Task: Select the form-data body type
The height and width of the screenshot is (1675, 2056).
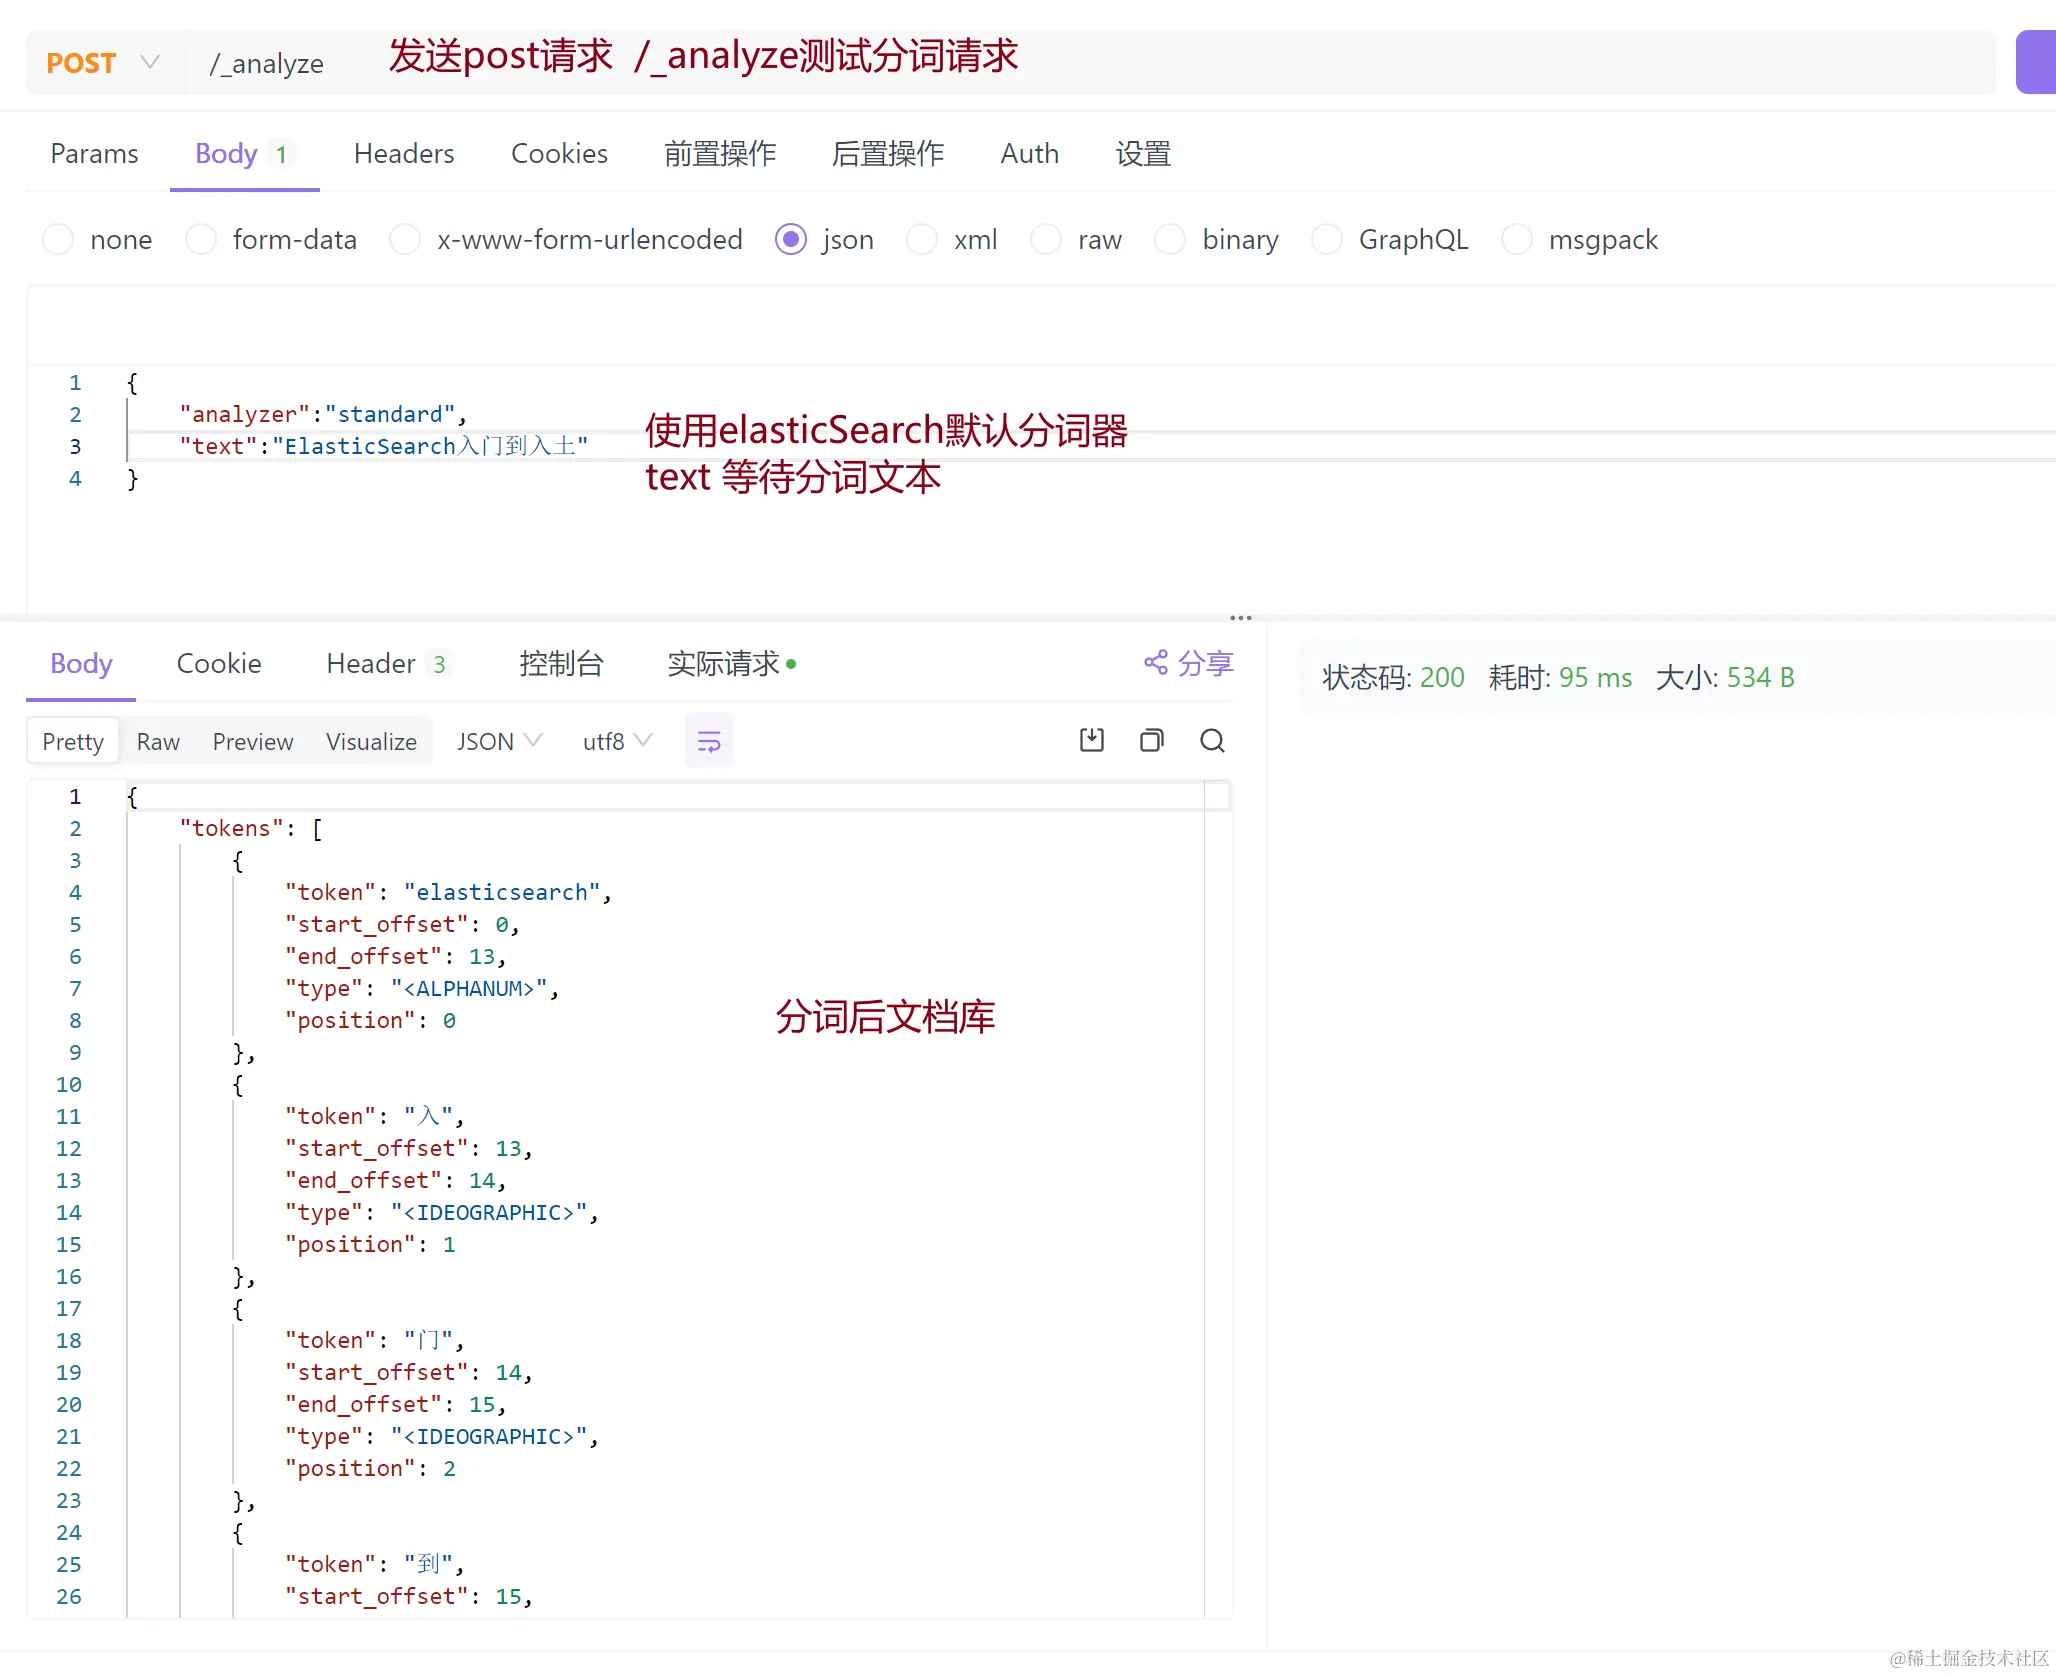Action: [x=201, y=239]
